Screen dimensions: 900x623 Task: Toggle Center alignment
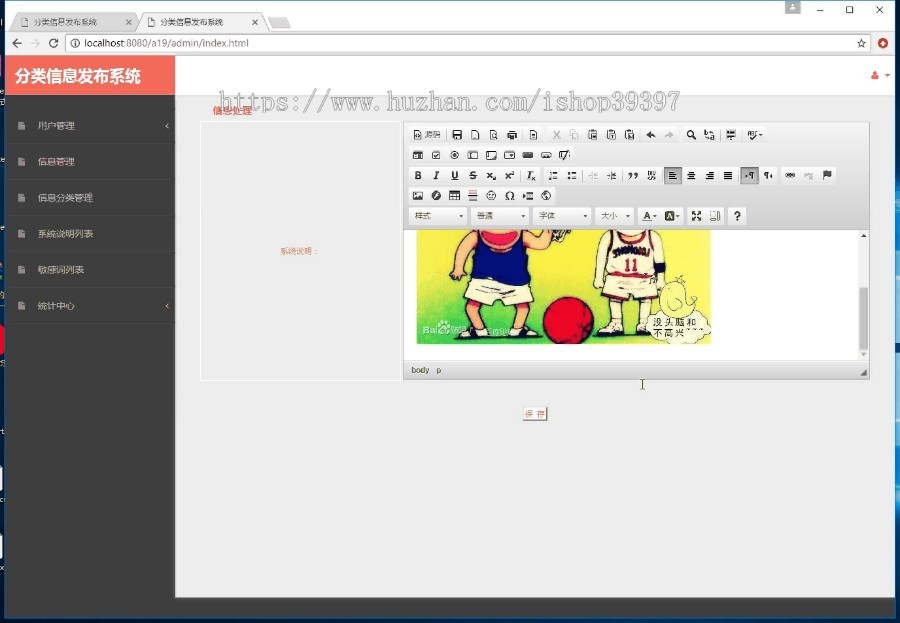click(x=691, y=176)
